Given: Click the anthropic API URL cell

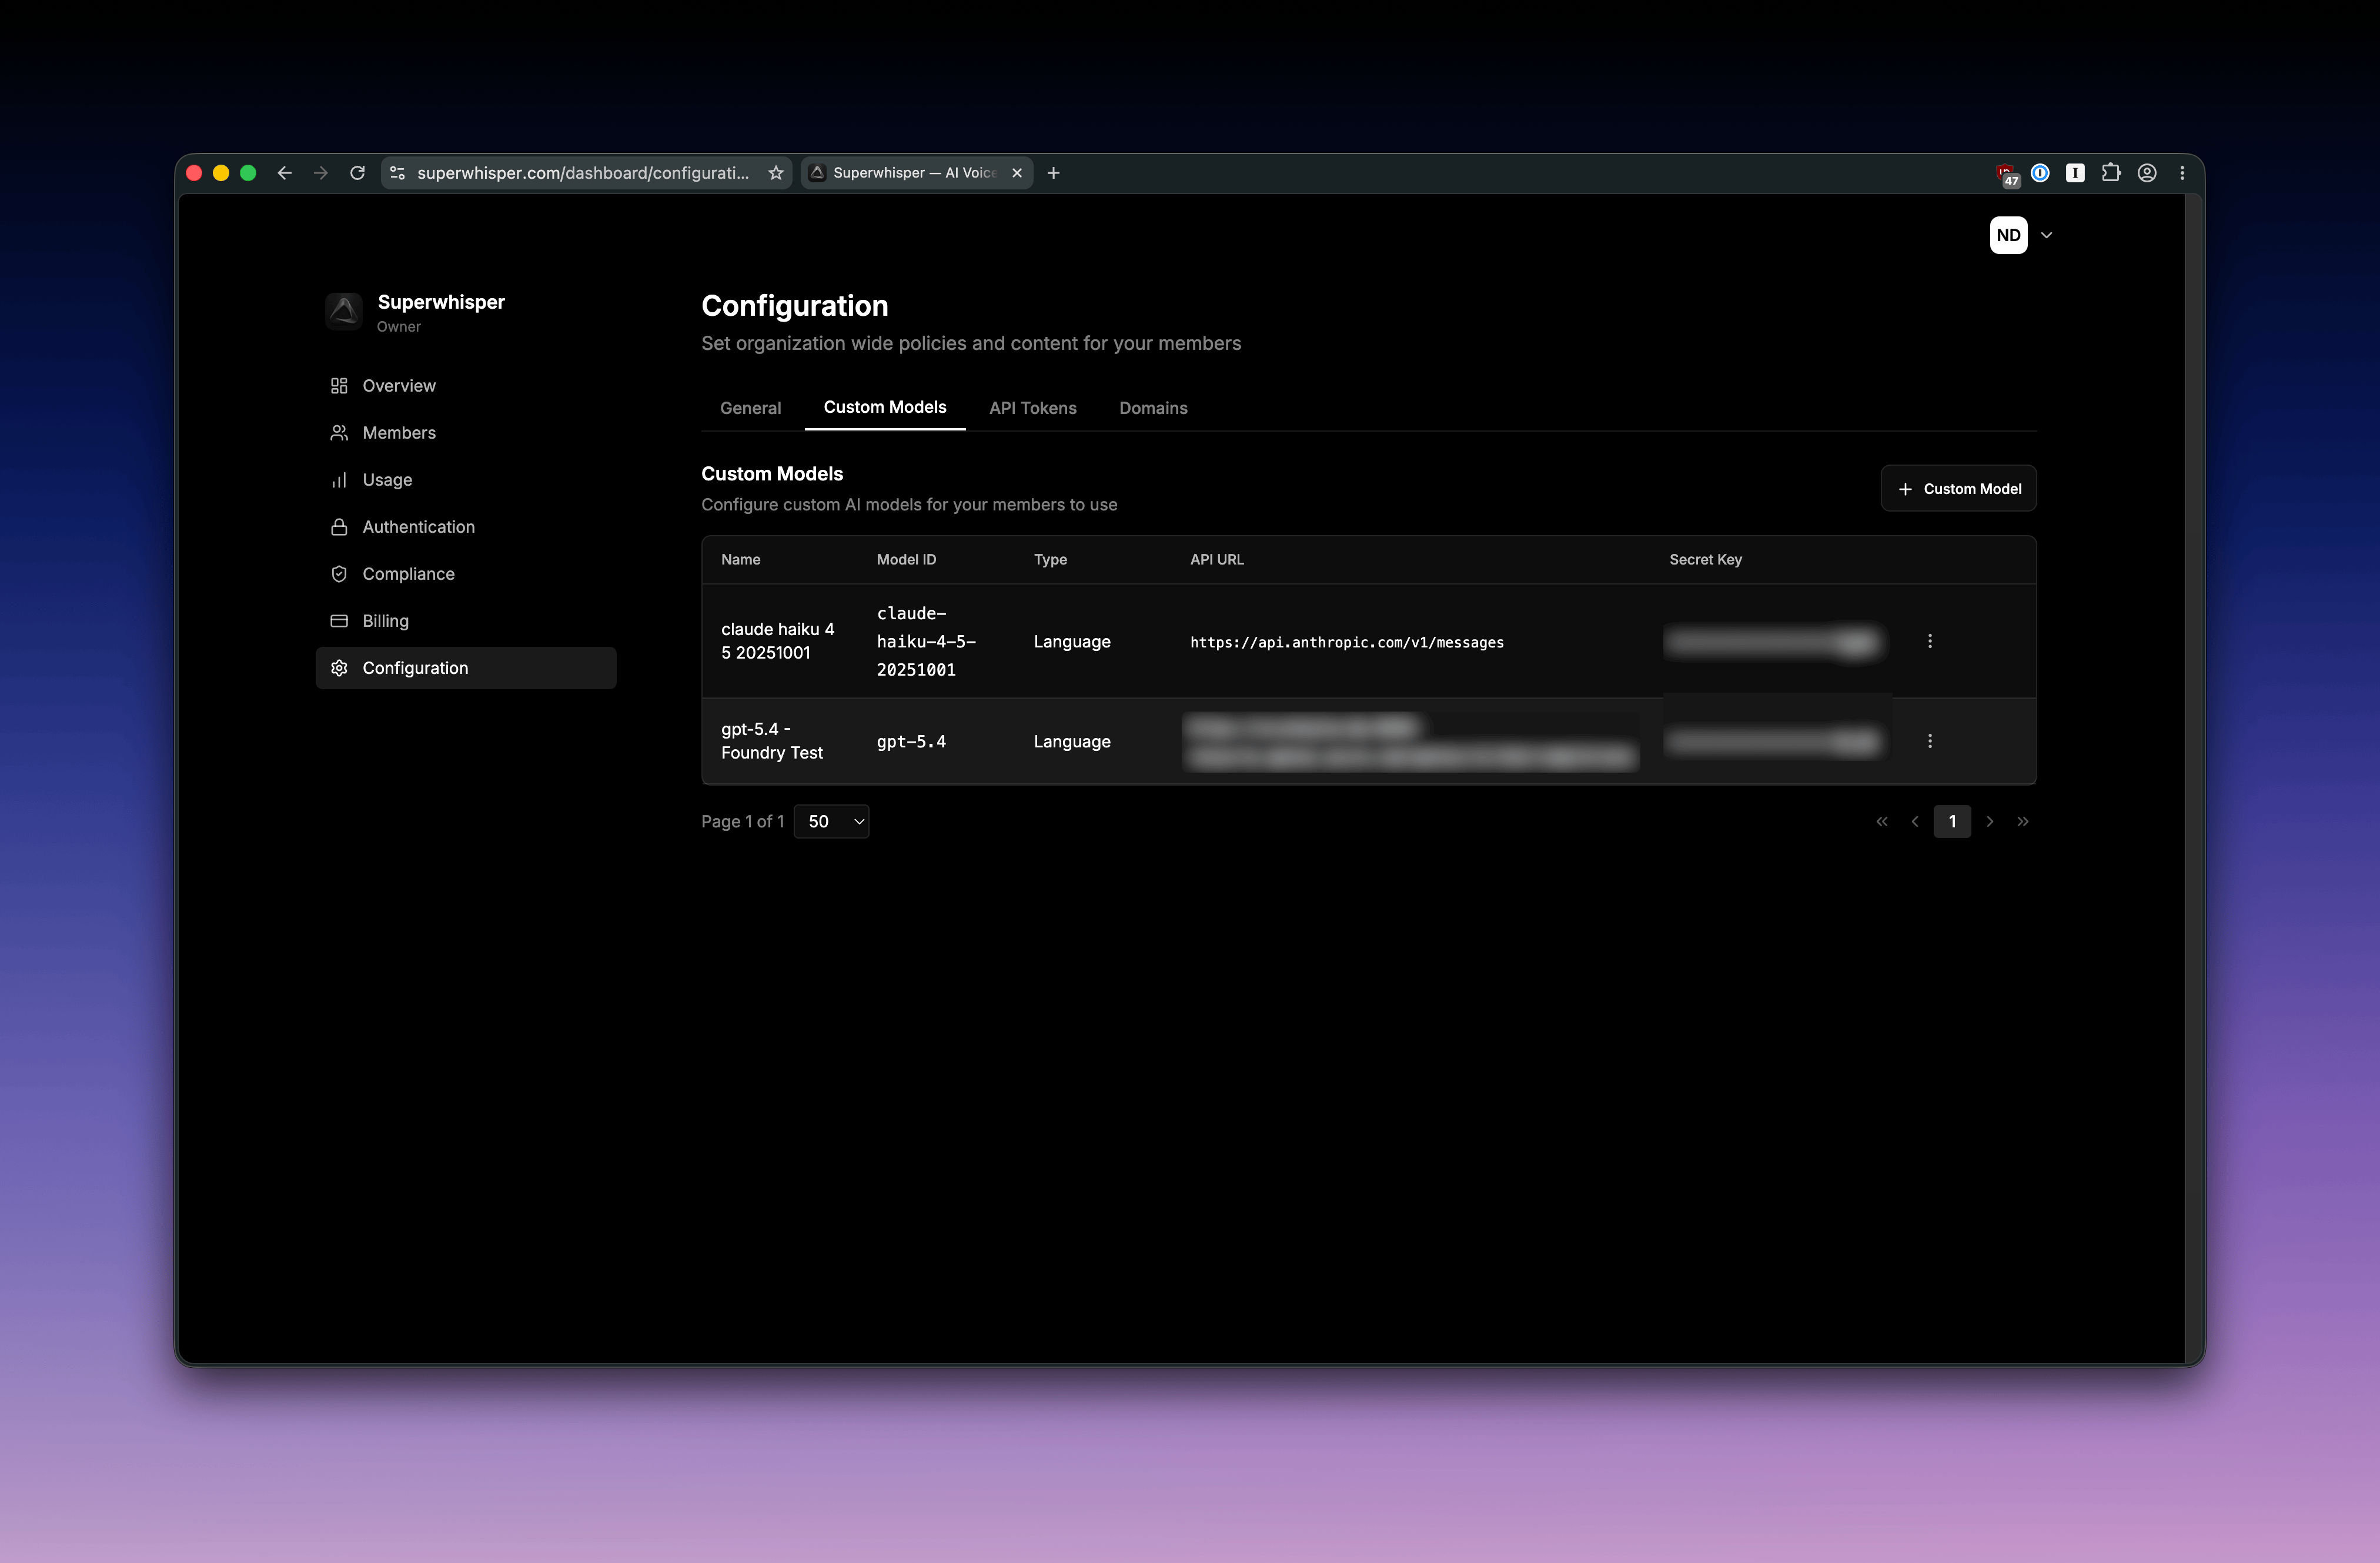Looking at the screenshot, I should [x=1346, y=642].
